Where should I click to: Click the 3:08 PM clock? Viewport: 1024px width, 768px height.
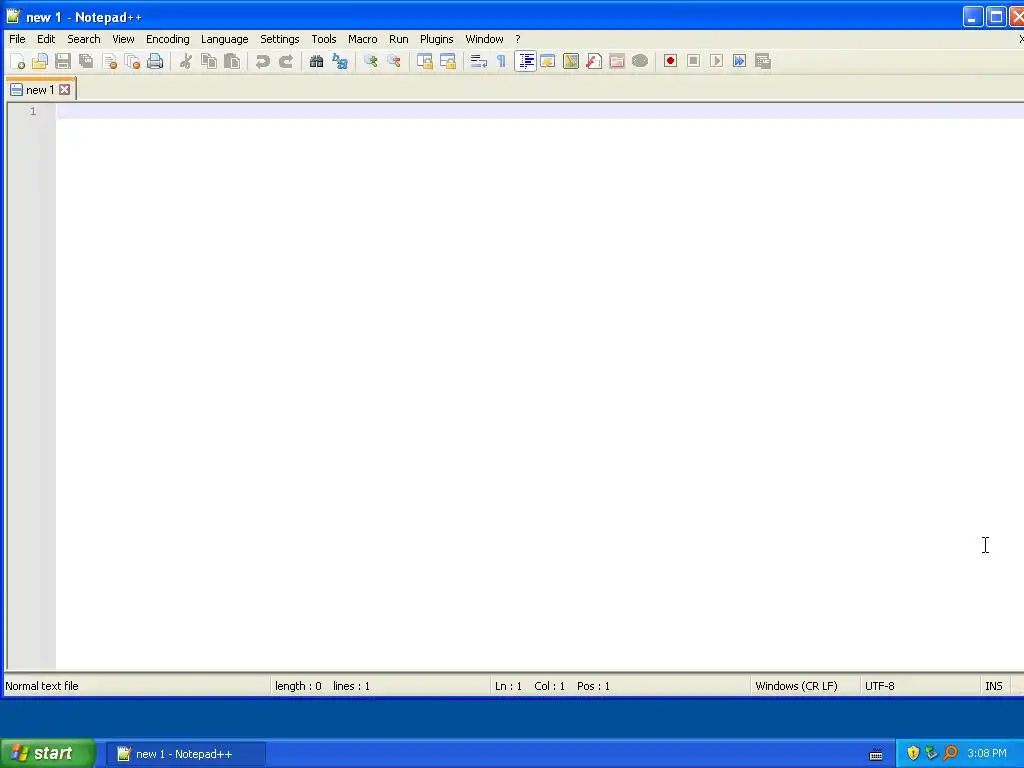(x=987, y=754)
